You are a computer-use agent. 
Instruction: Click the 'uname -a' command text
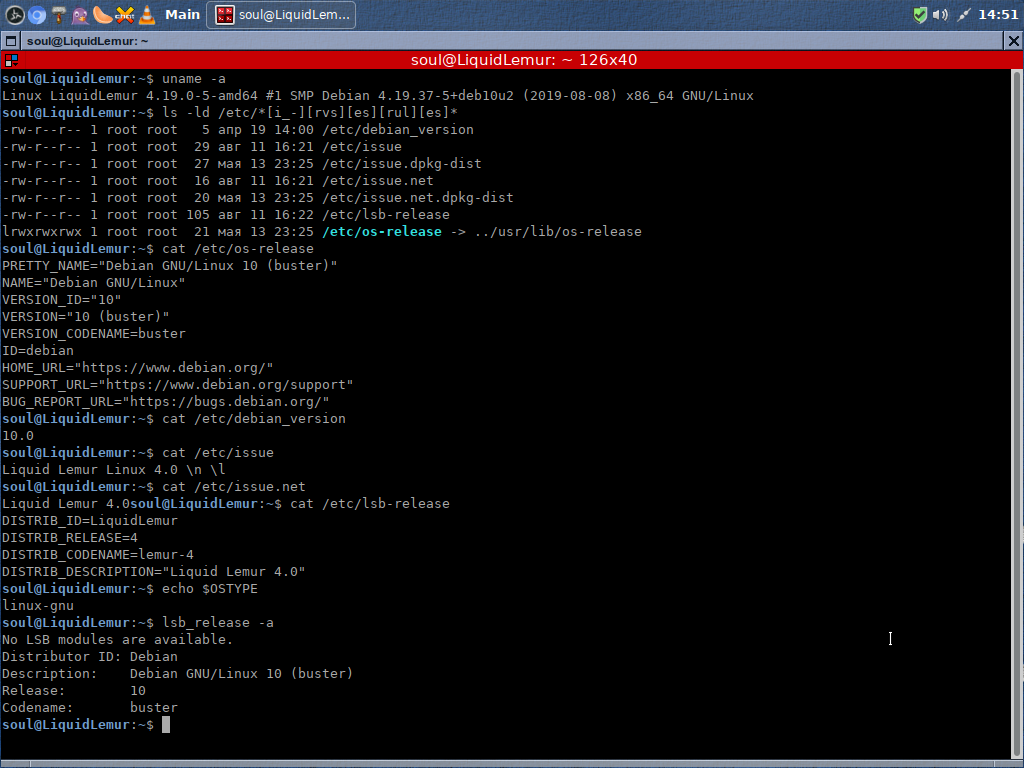[x=194, y=79]
